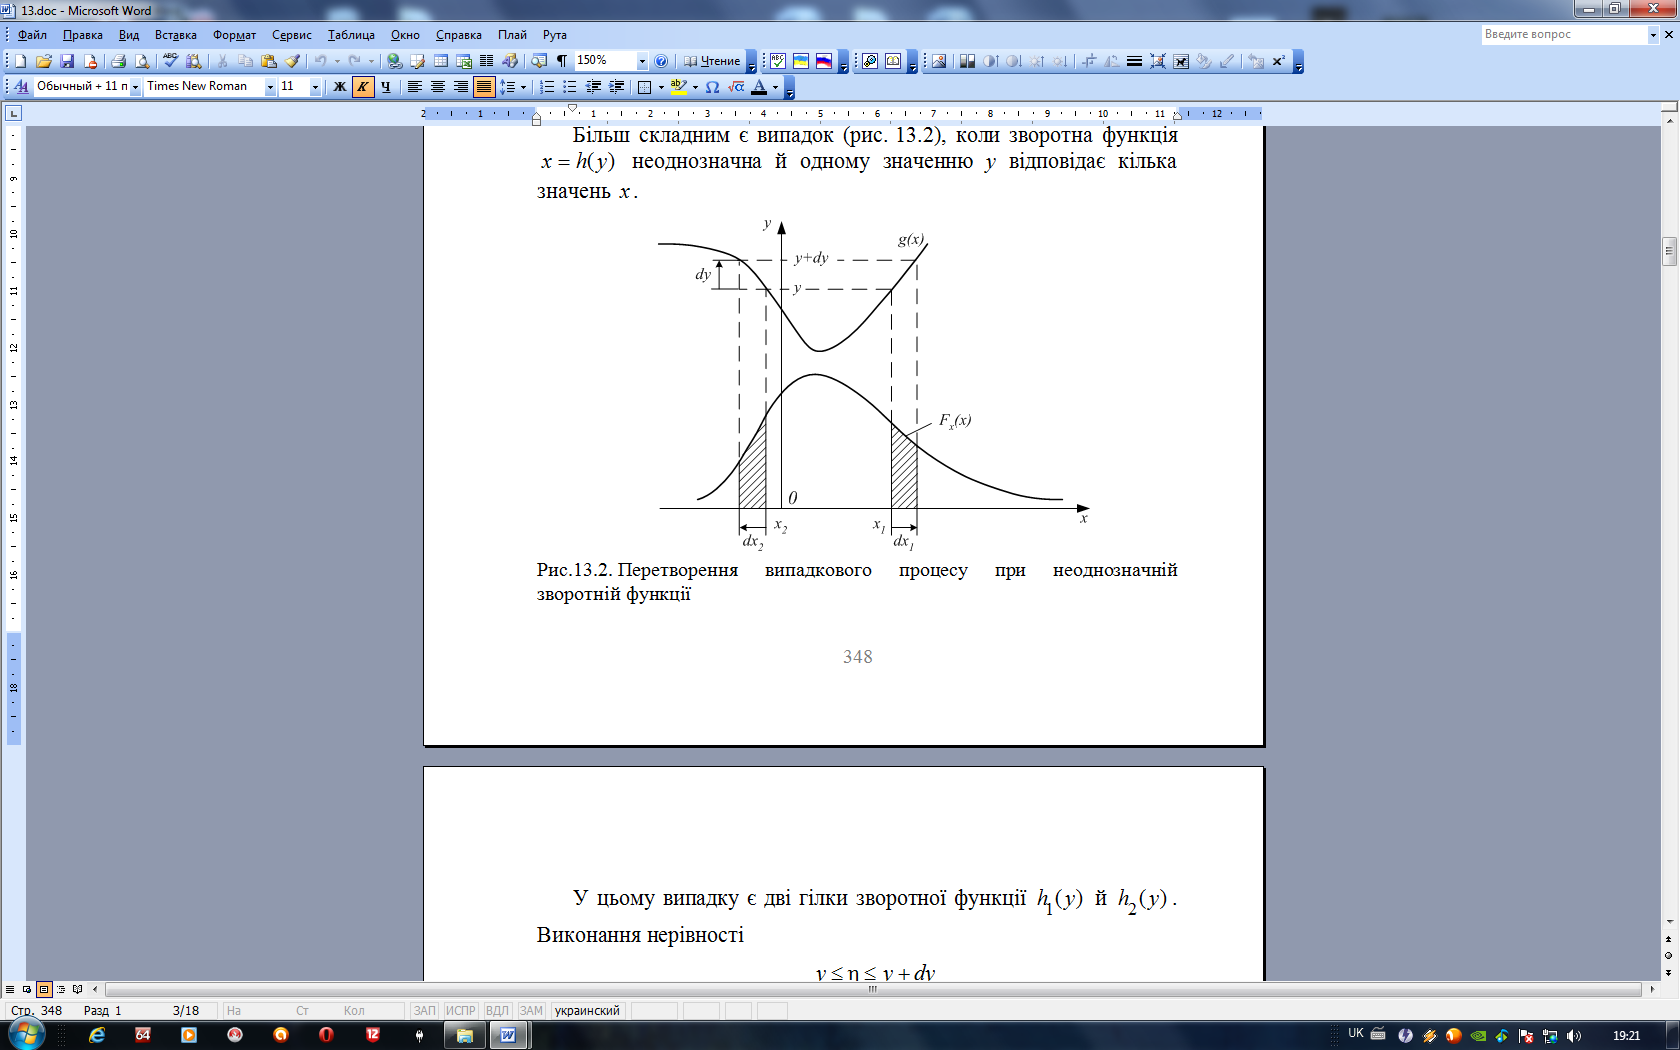Click the Styles and Formatting icon

click(x=21, y=87)
